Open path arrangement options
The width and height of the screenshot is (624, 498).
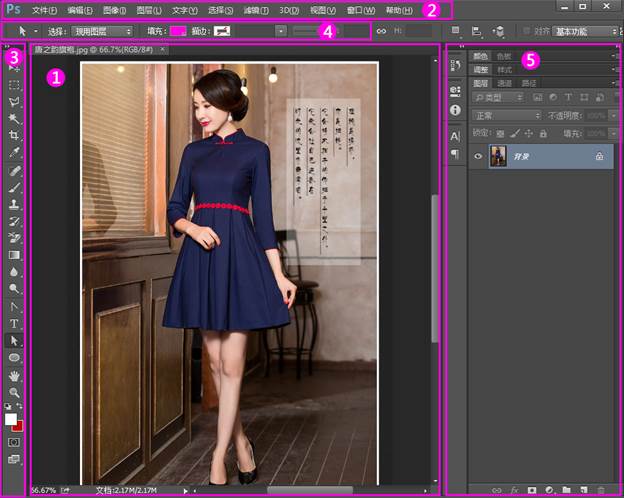click(498, 31)
